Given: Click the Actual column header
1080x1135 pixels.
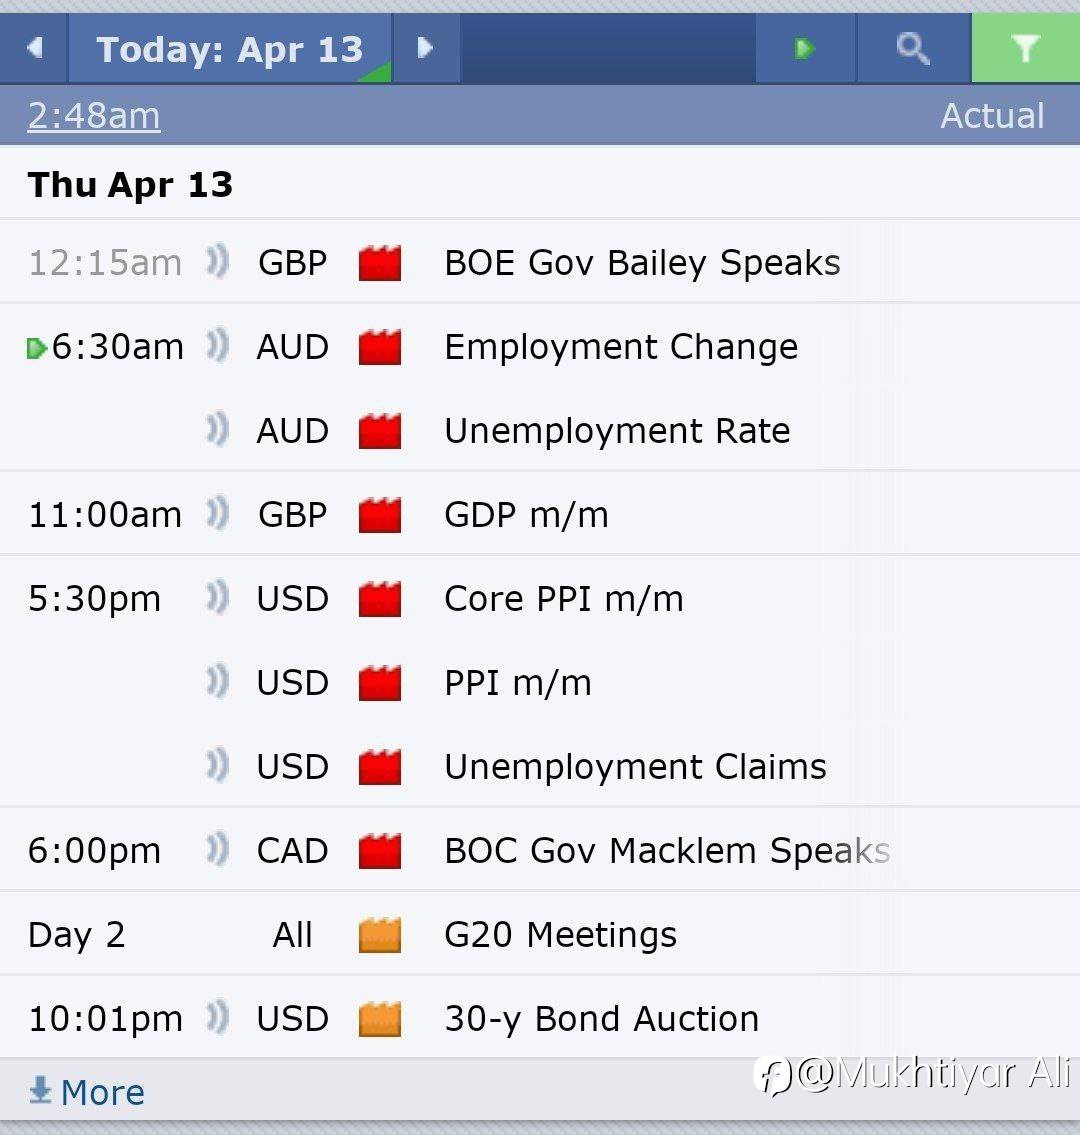Looking at the screenshot, I should (992, 116).
